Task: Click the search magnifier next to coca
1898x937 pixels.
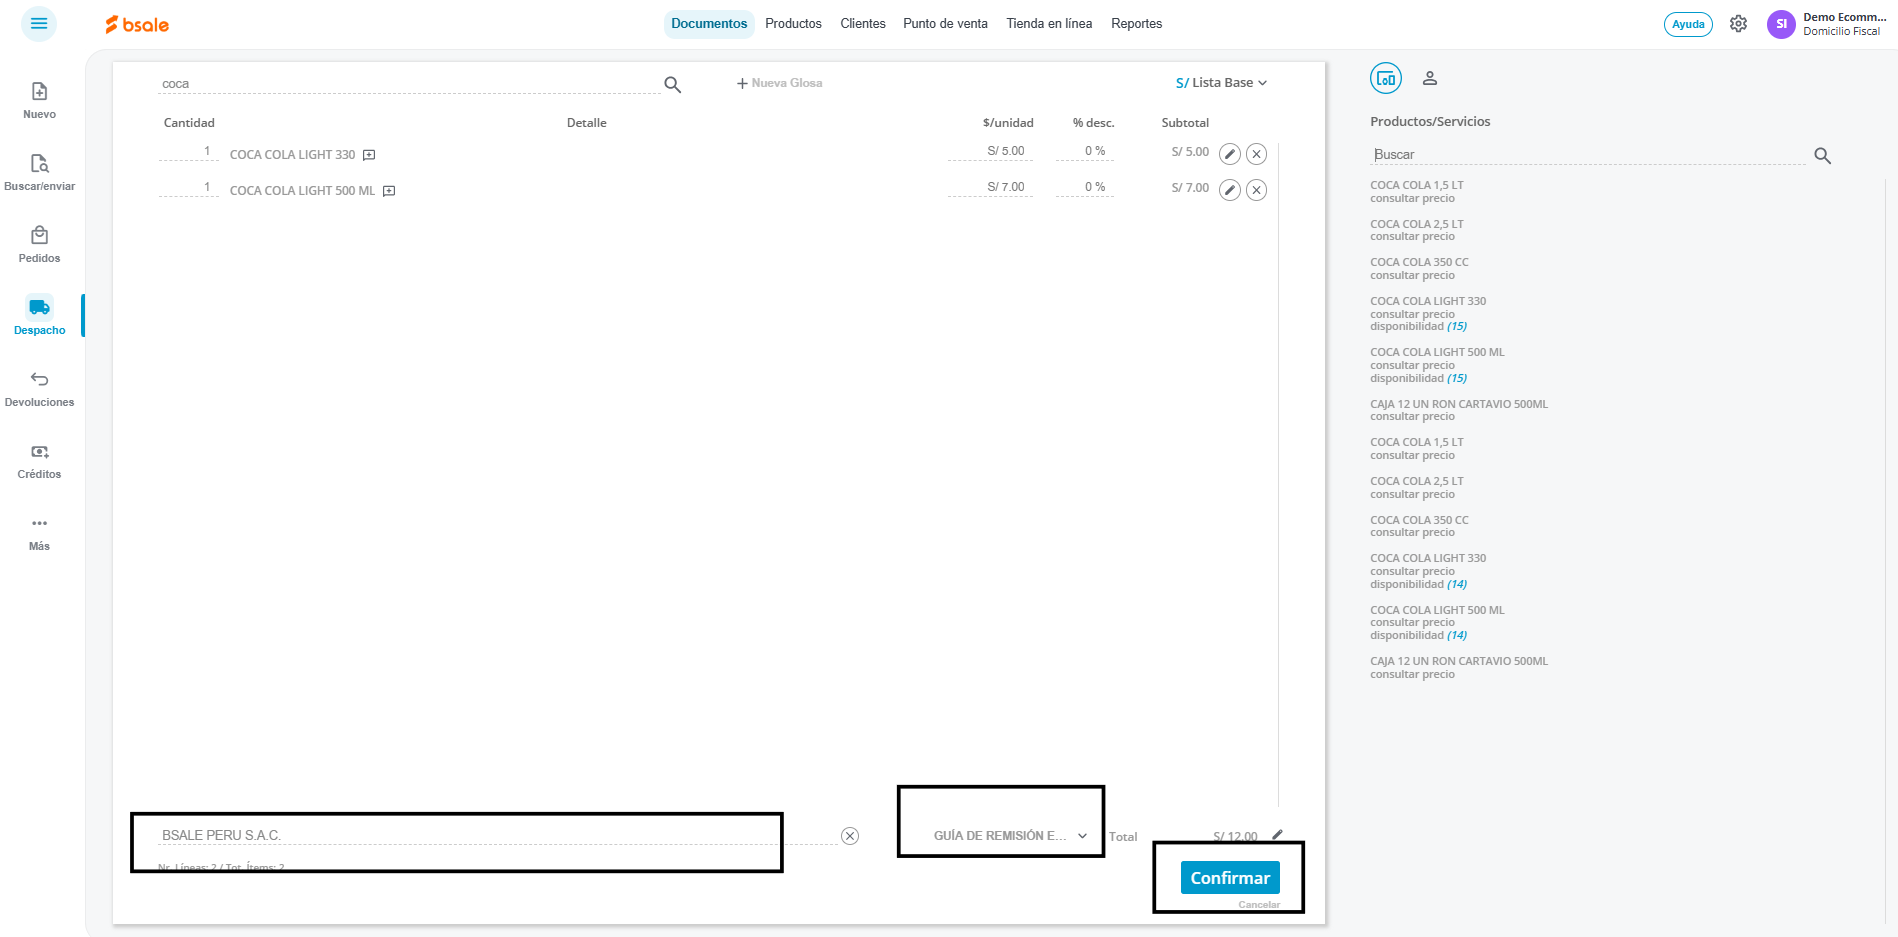Action: click(673, 85)
